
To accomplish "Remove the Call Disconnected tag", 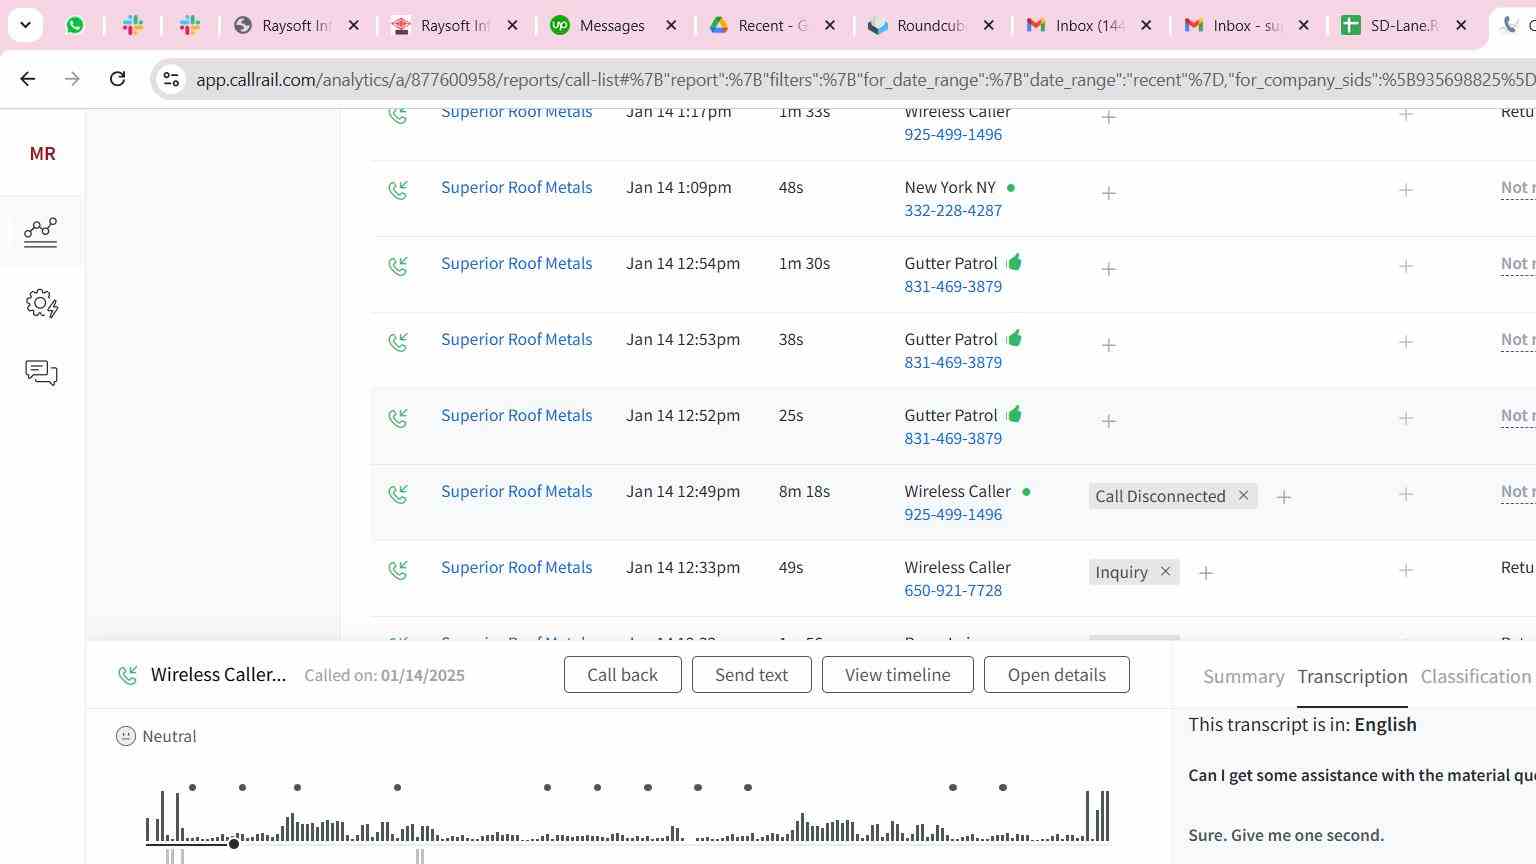I will (x=1243, y=495).
